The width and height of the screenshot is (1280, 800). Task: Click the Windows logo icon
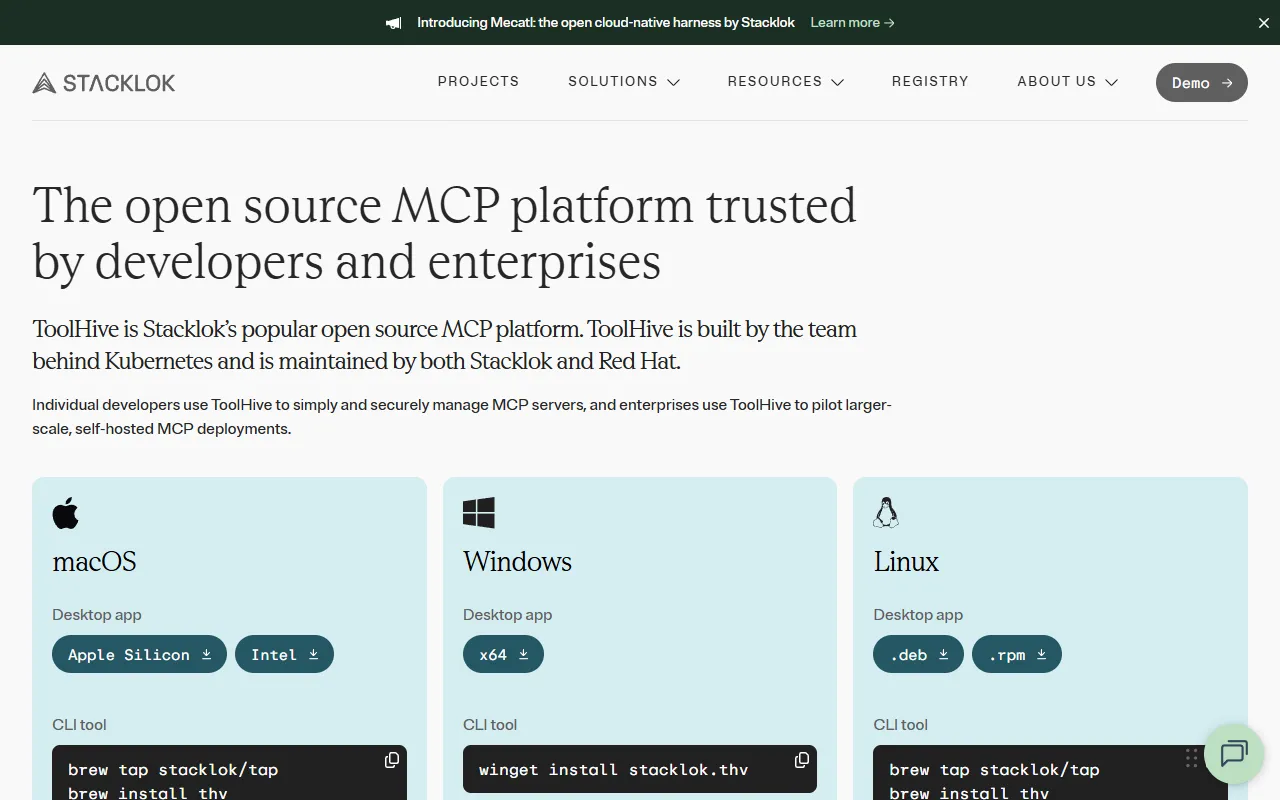[x=479, y=513]
